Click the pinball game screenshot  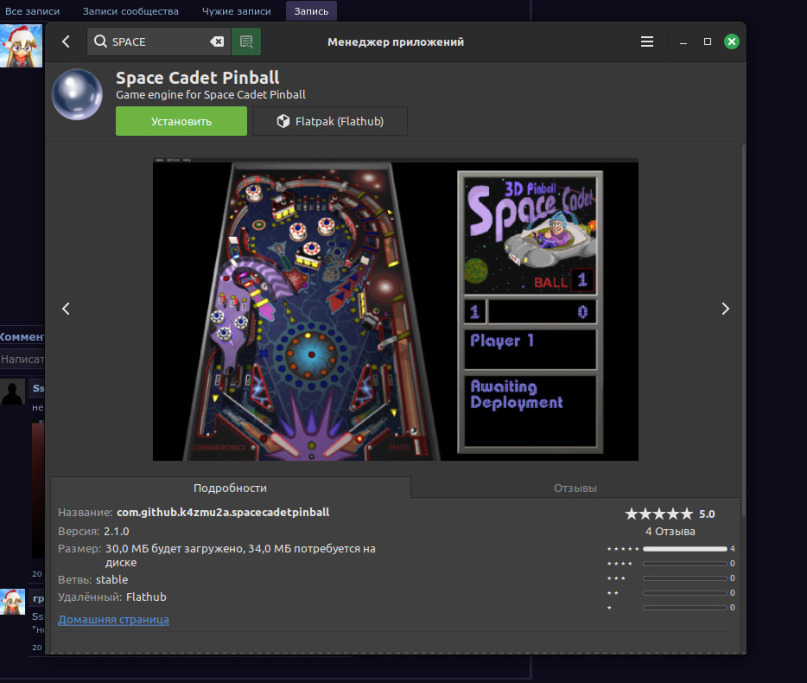(395, 309)
